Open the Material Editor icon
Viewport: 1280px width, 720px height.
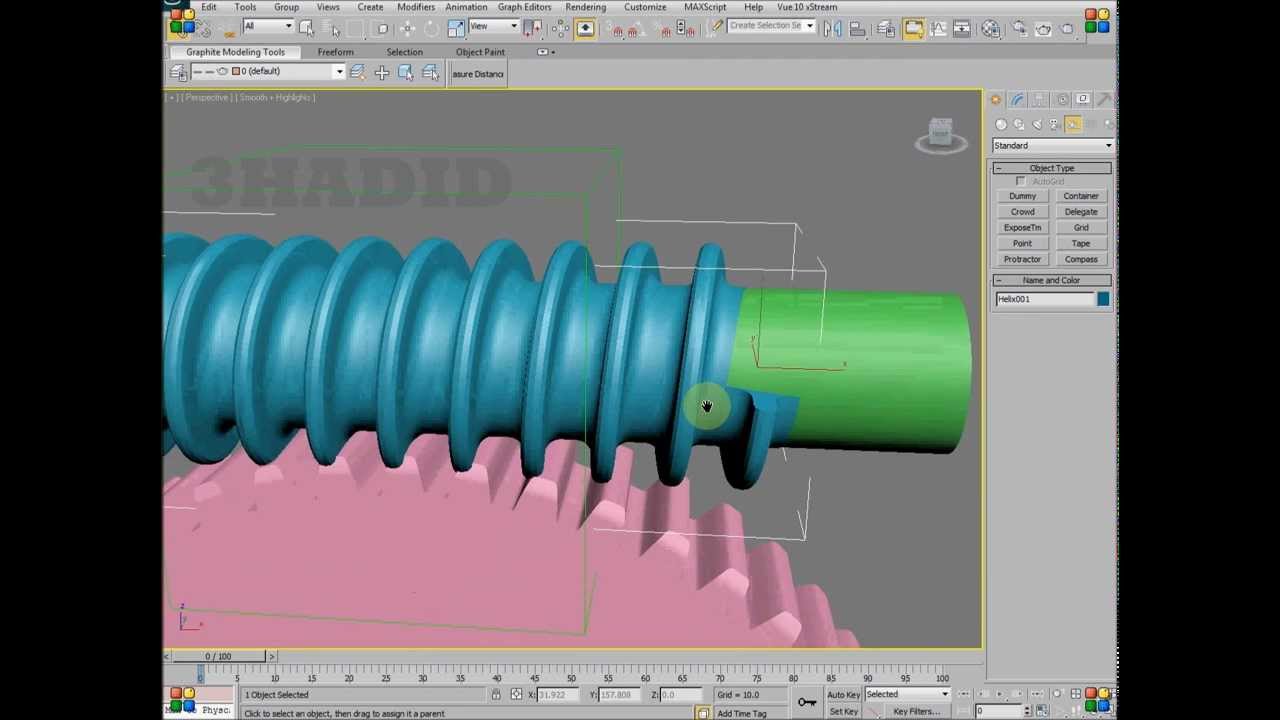[990, 28]
